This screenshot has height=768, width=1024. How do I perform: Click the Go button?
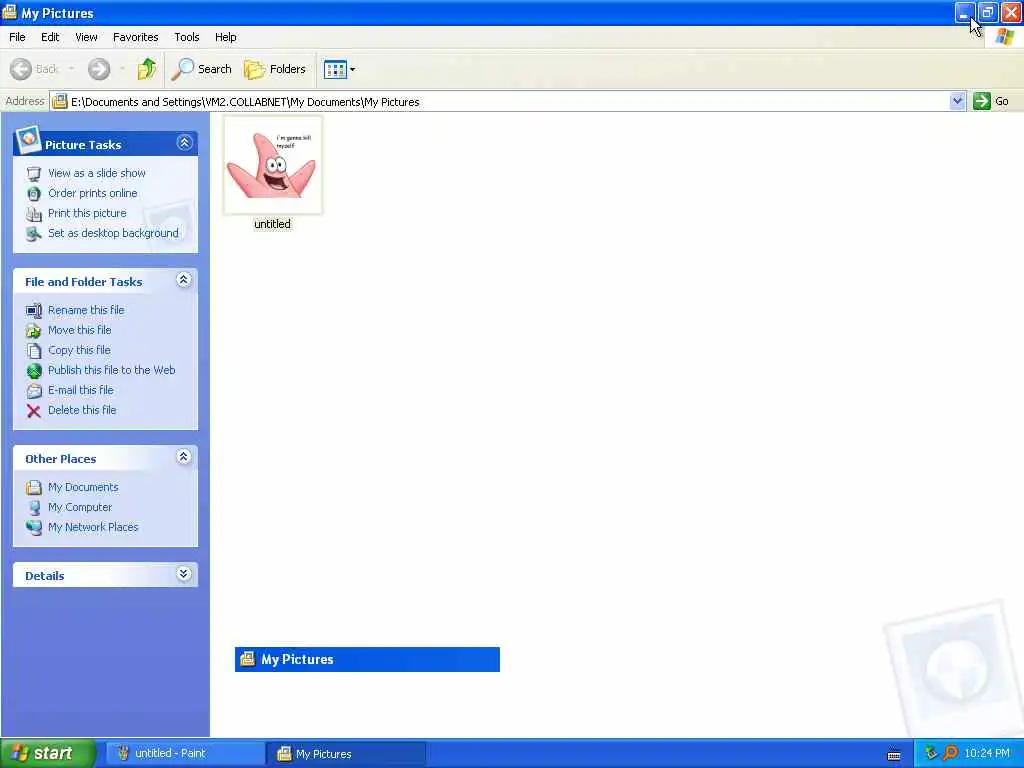coord(991,101)
